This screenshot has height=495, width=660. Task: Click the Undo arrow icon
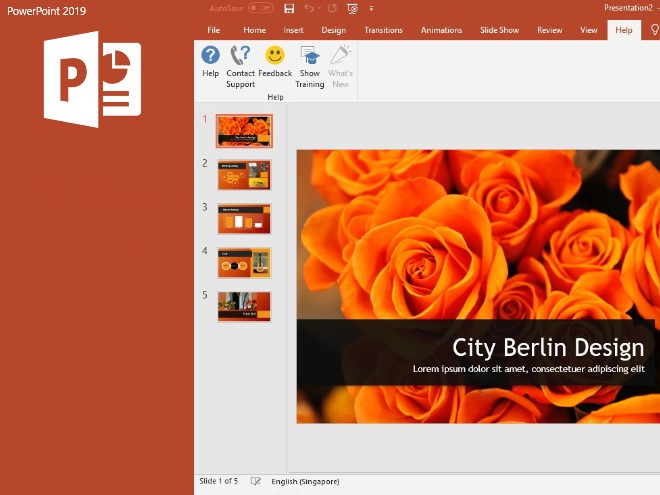308,8
